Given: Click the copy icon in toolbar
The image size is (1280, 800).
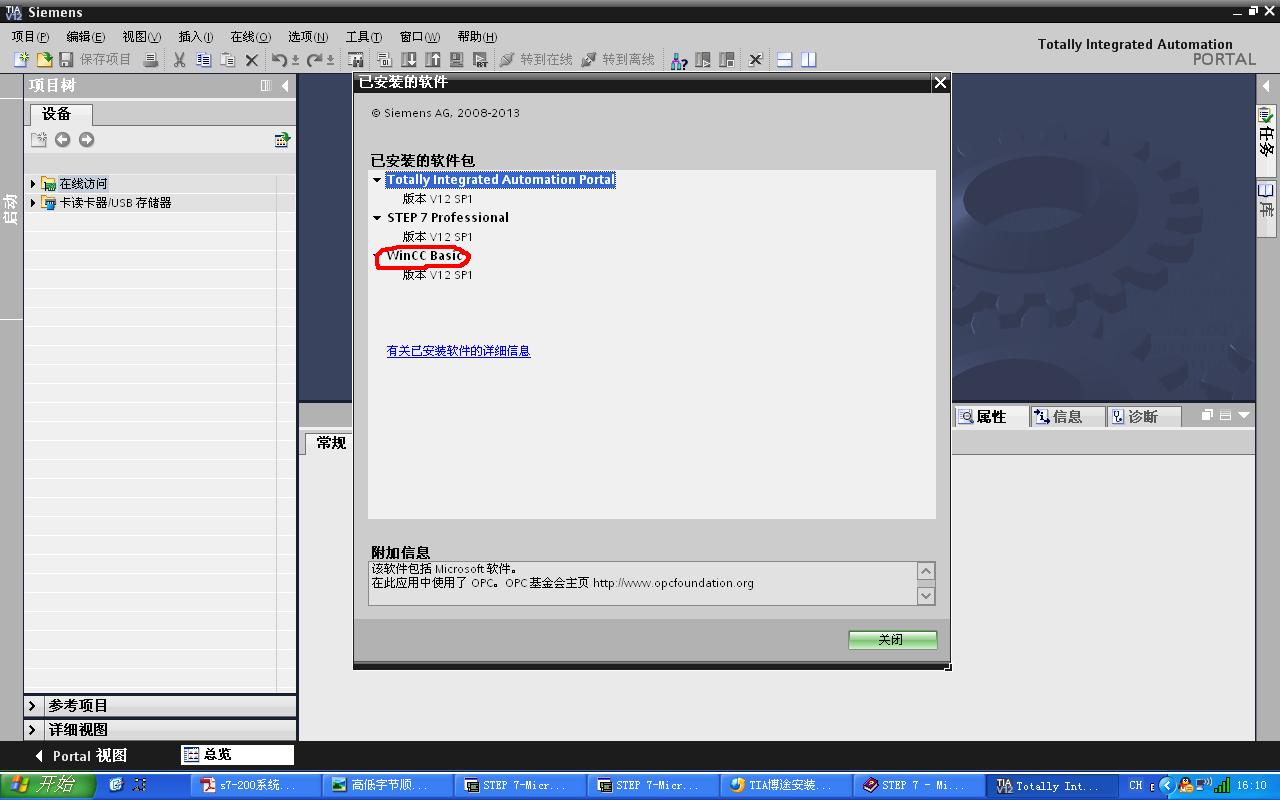Looking at the screenshot, I should 203,60.
